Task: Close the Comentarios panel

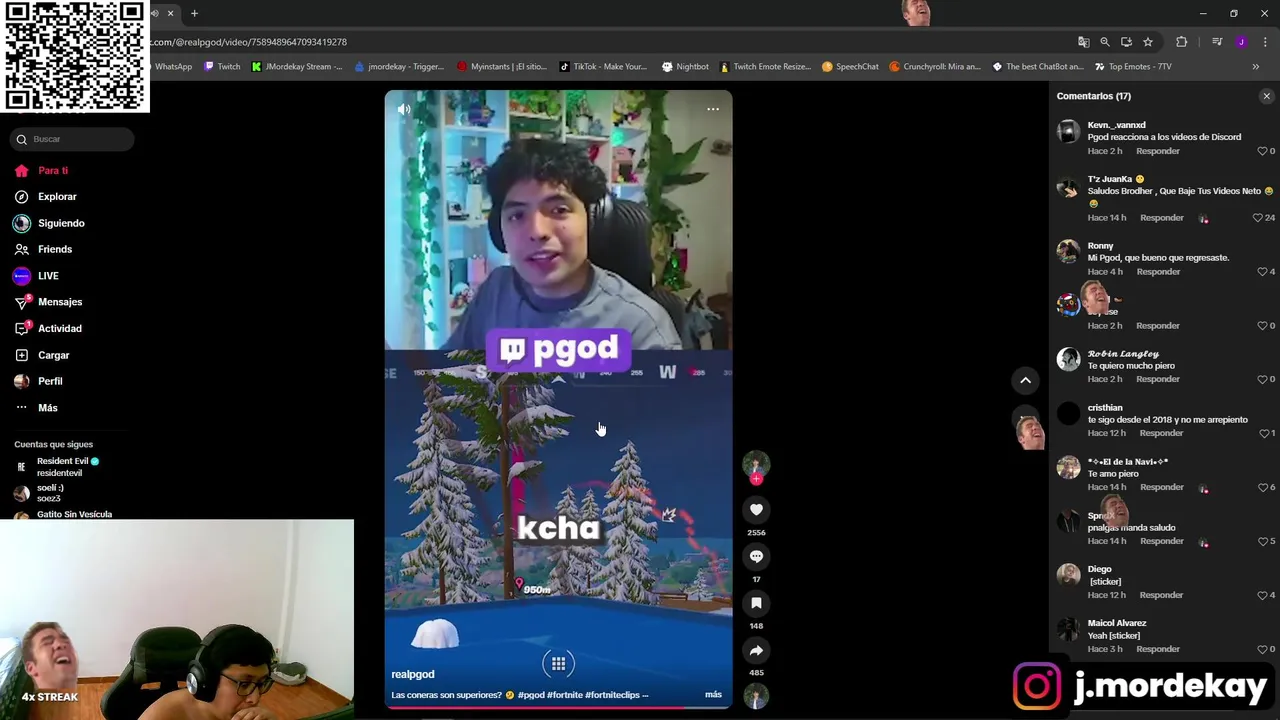Action: 1266,96
